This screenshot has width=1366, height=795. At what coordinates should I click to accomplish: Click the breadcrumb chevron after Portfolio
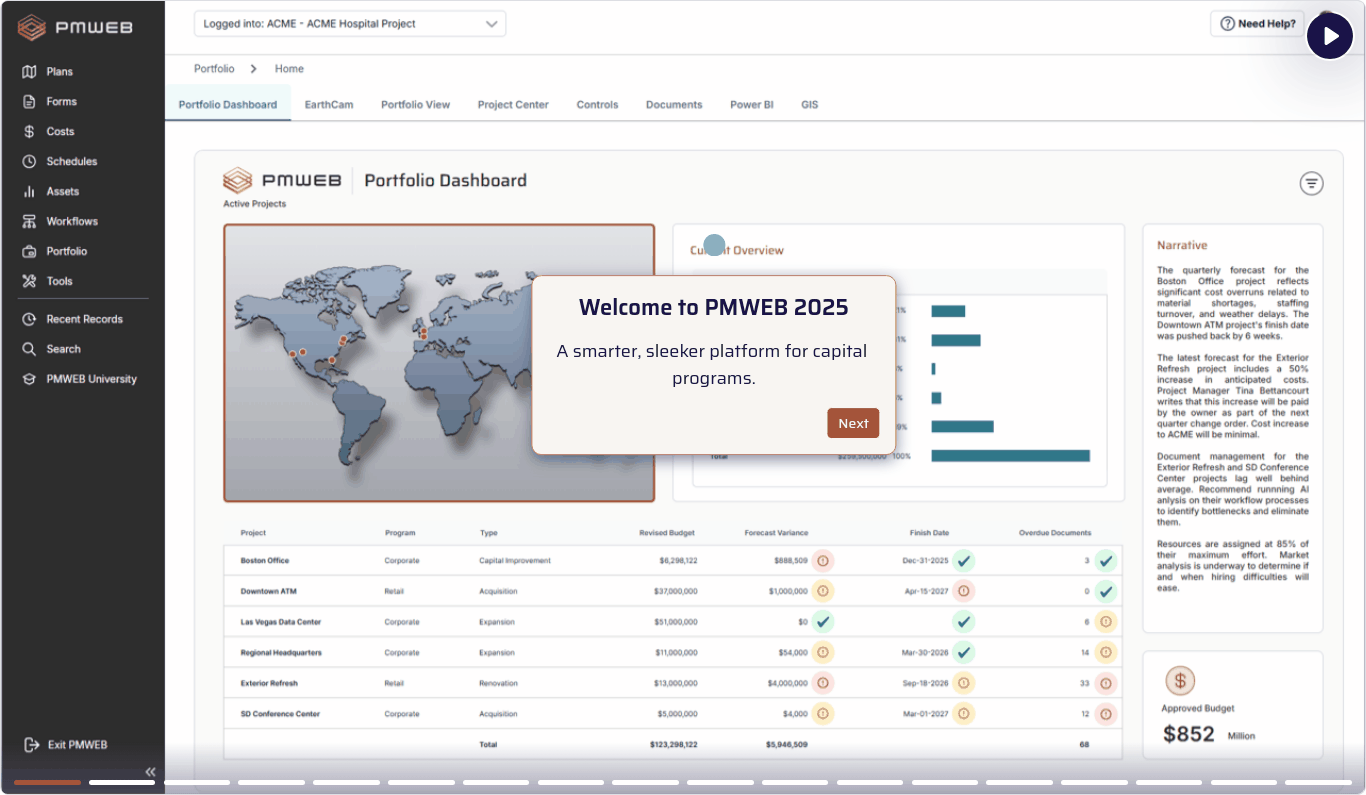point(254,69)
